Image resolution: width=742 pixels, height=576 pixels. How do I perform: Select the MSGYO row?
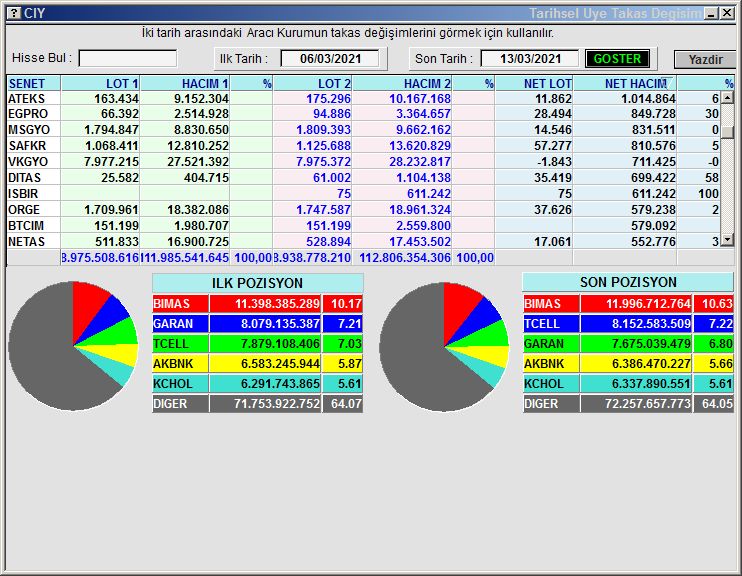[x=363, y=130]
